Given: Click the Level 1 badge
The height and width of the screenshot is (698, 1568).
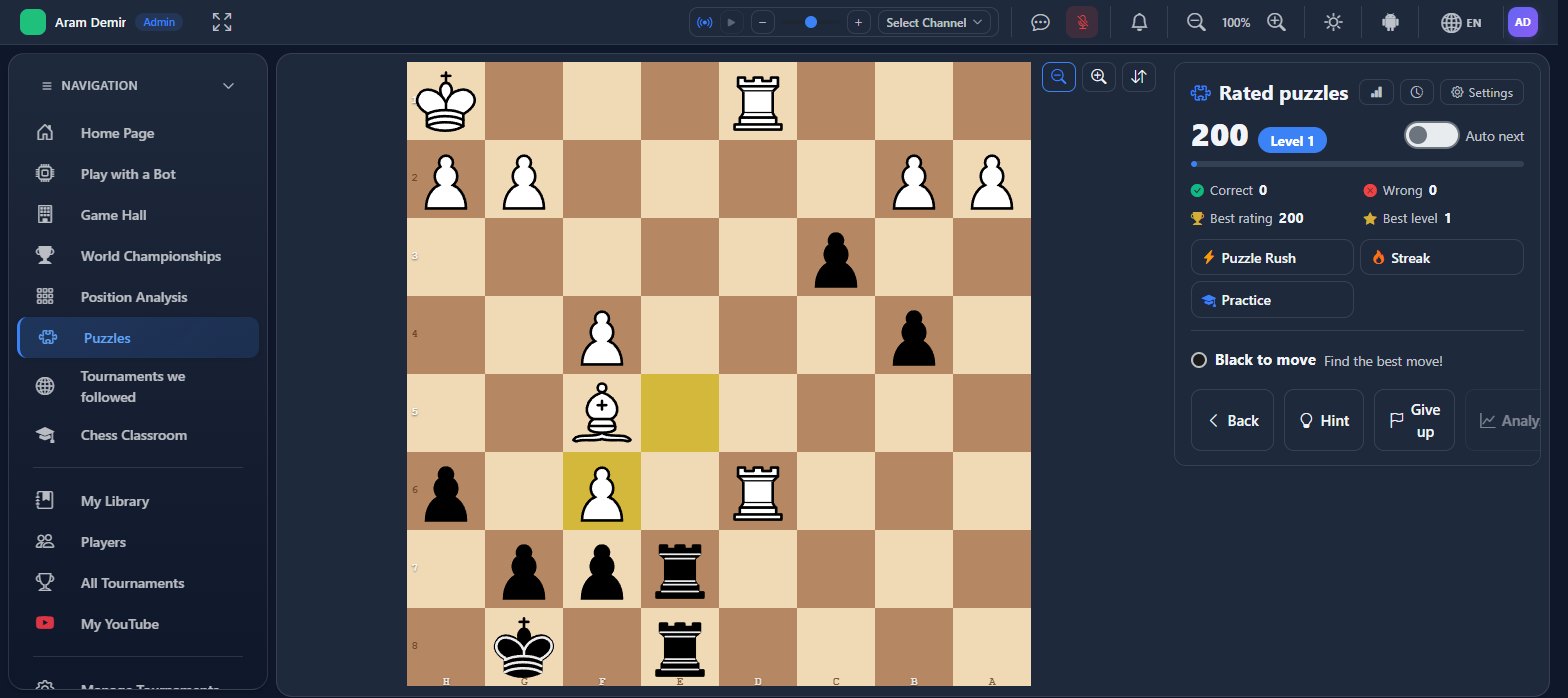Looking at the screenshot, I should point(1292,140).
